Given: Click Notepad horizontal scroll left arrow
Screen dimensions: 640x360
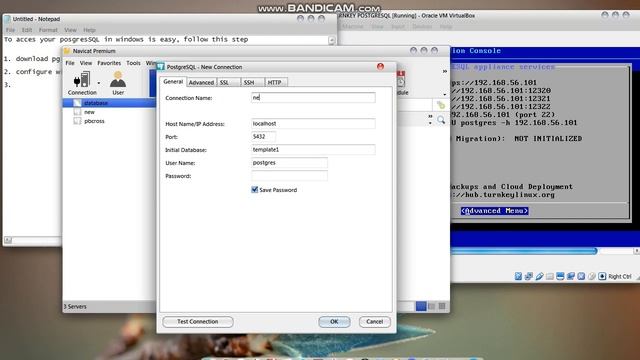Looking at the screenshot, I should [8, 240].
